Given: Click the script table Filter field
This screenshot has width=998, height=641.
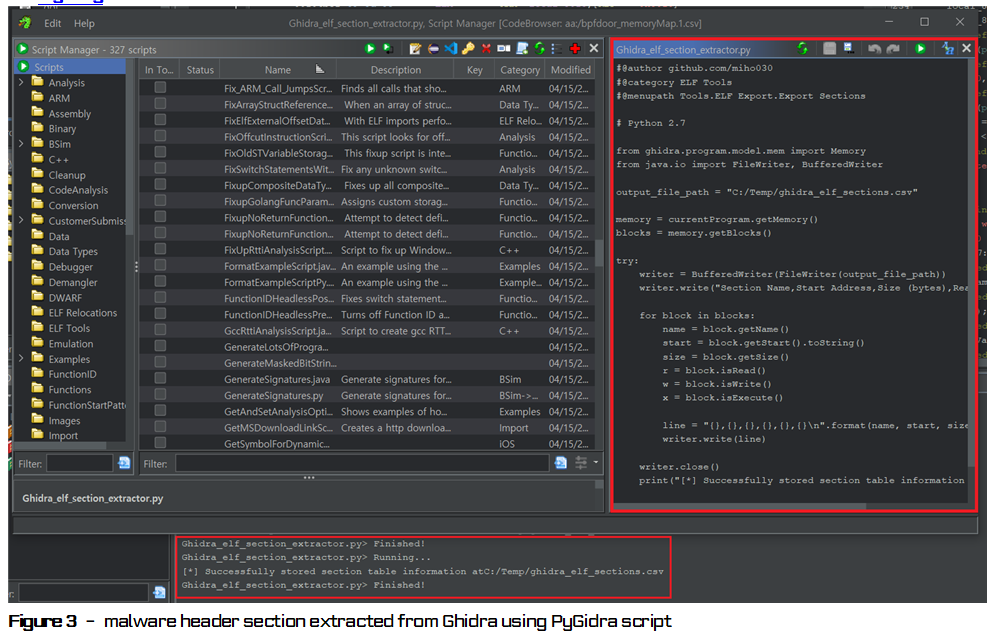Looking at the screenshot, I should pyautogui.click(x=362, y=463).
